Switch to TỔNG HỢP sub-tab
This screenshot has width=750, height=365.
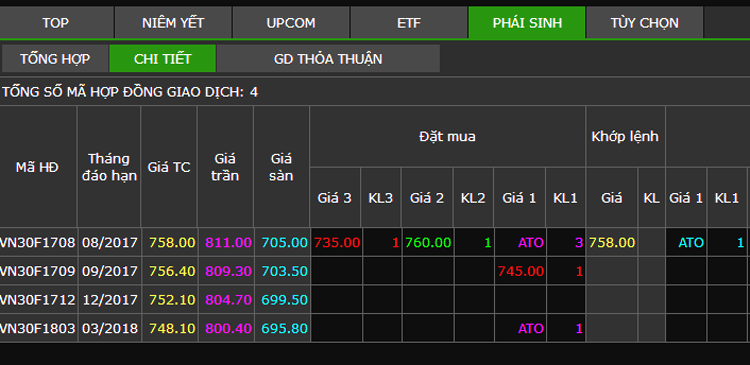(55, 58)
